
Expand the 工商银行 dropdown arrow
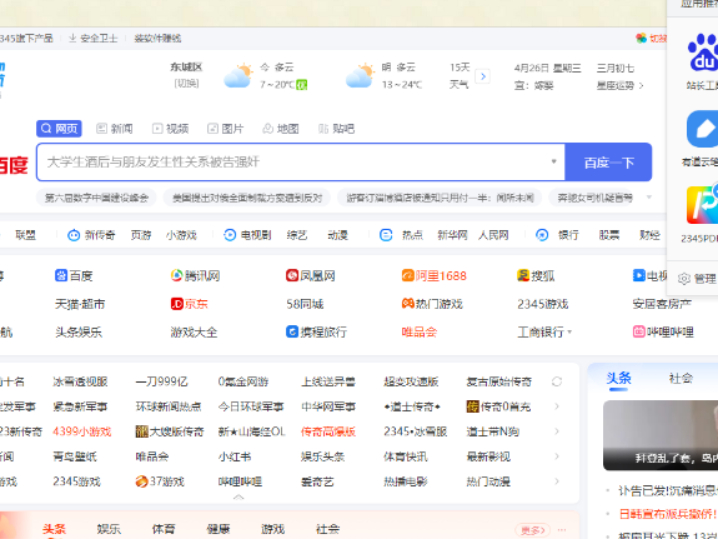[x=570, y=332]
